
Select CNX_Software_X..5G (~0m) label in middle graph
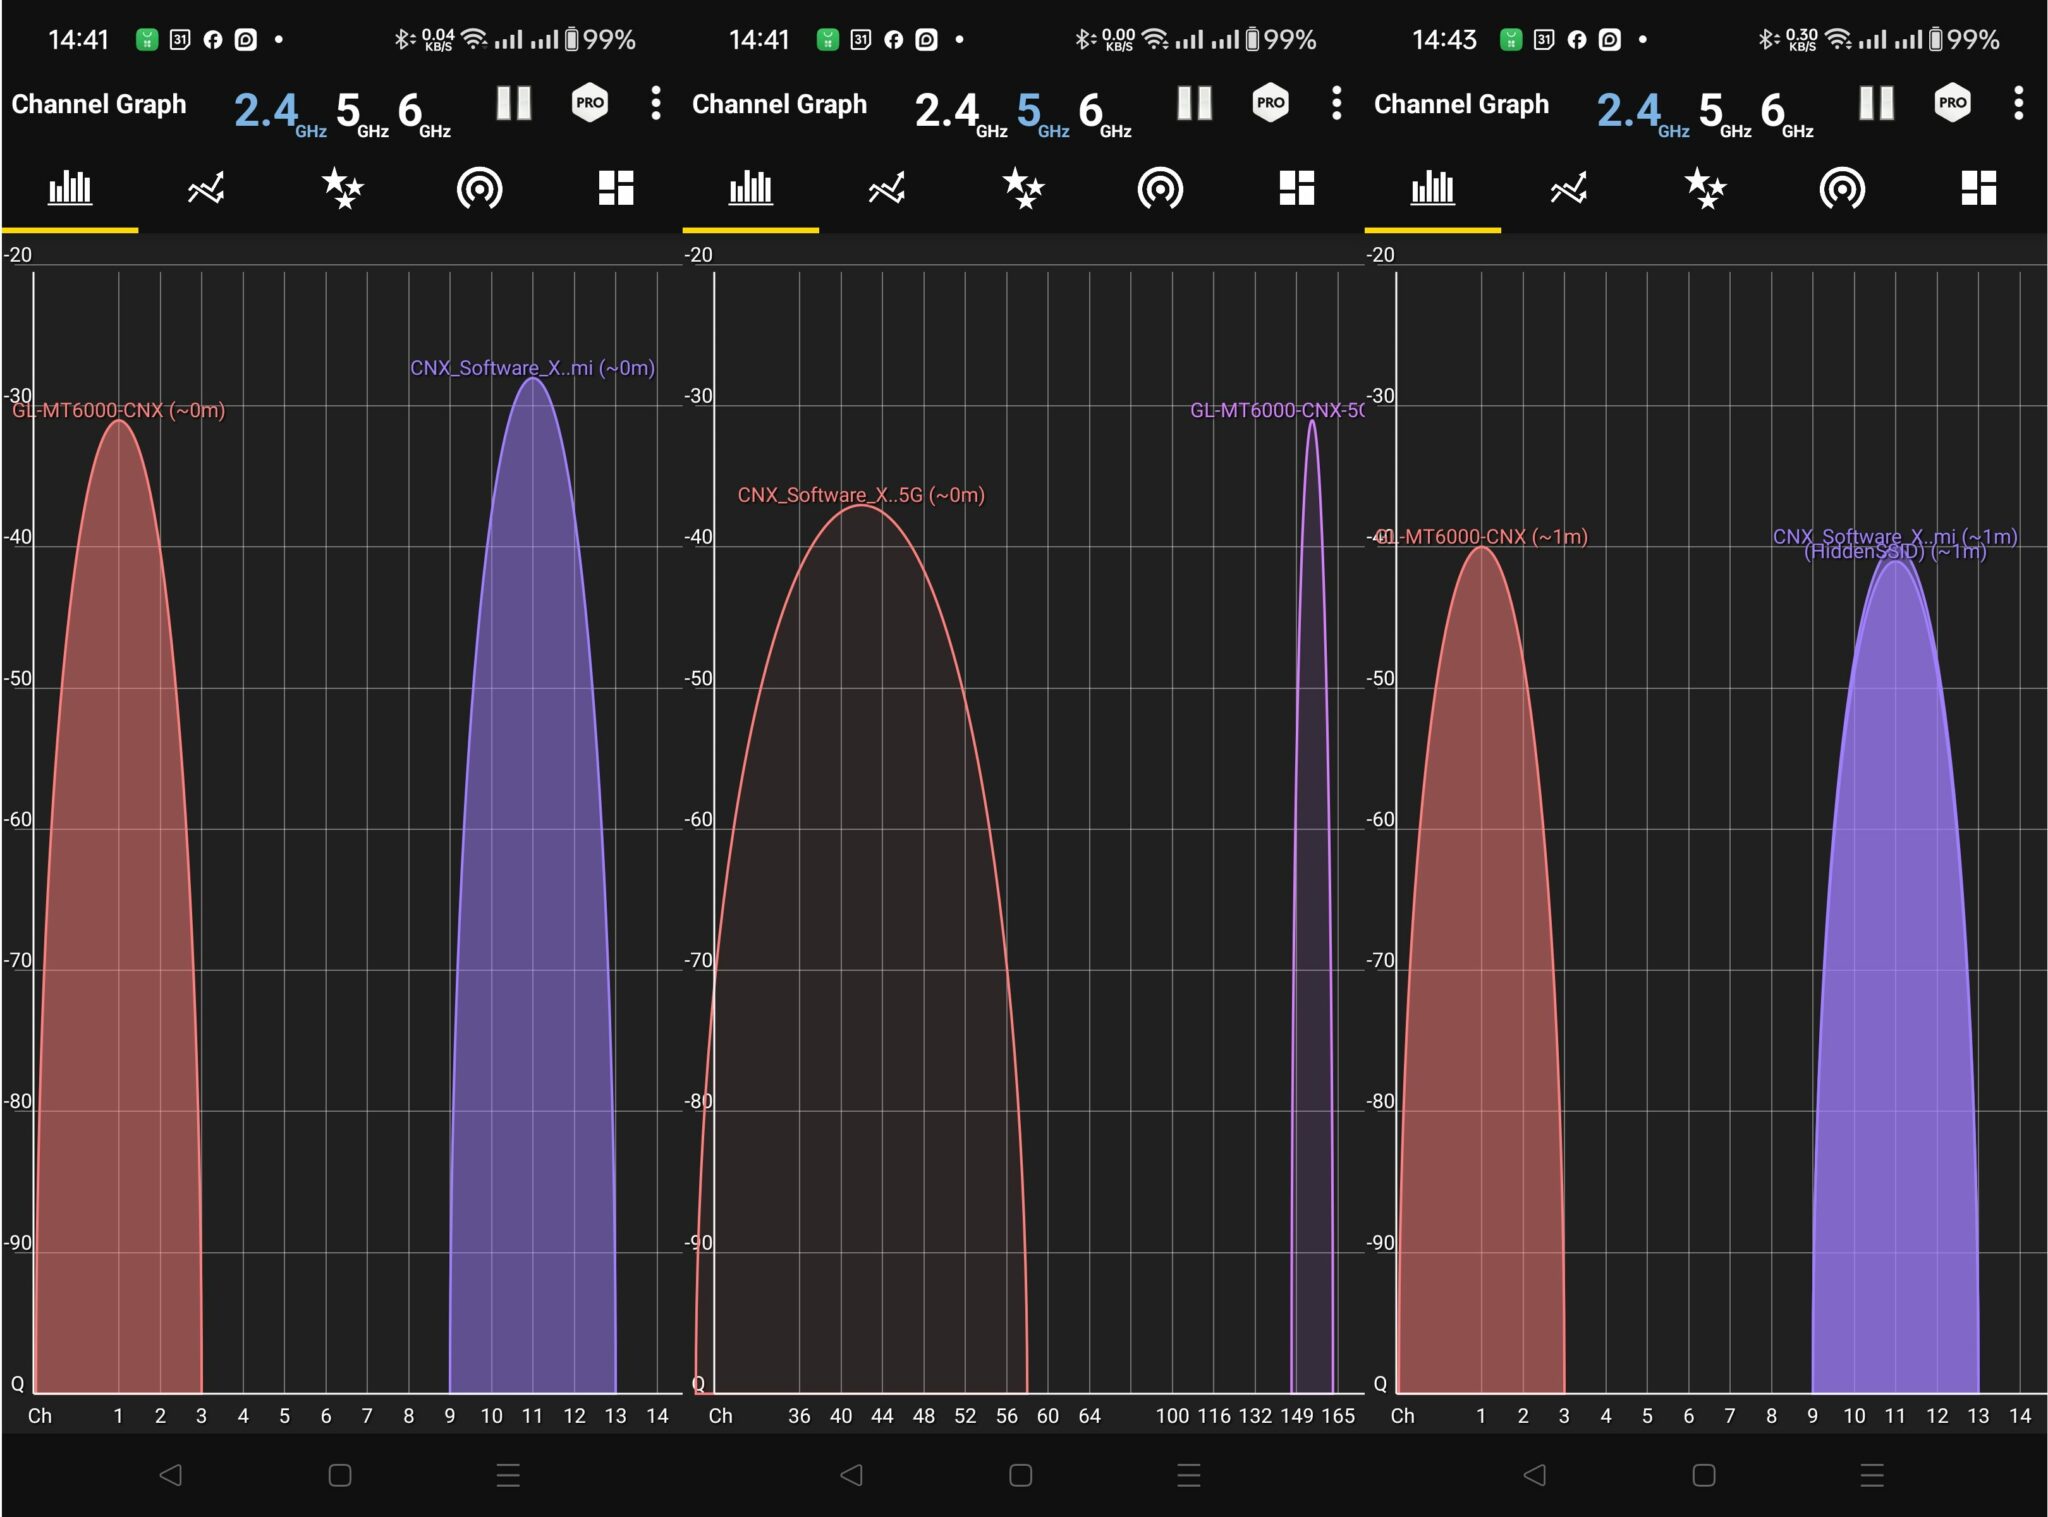(861, 495)
